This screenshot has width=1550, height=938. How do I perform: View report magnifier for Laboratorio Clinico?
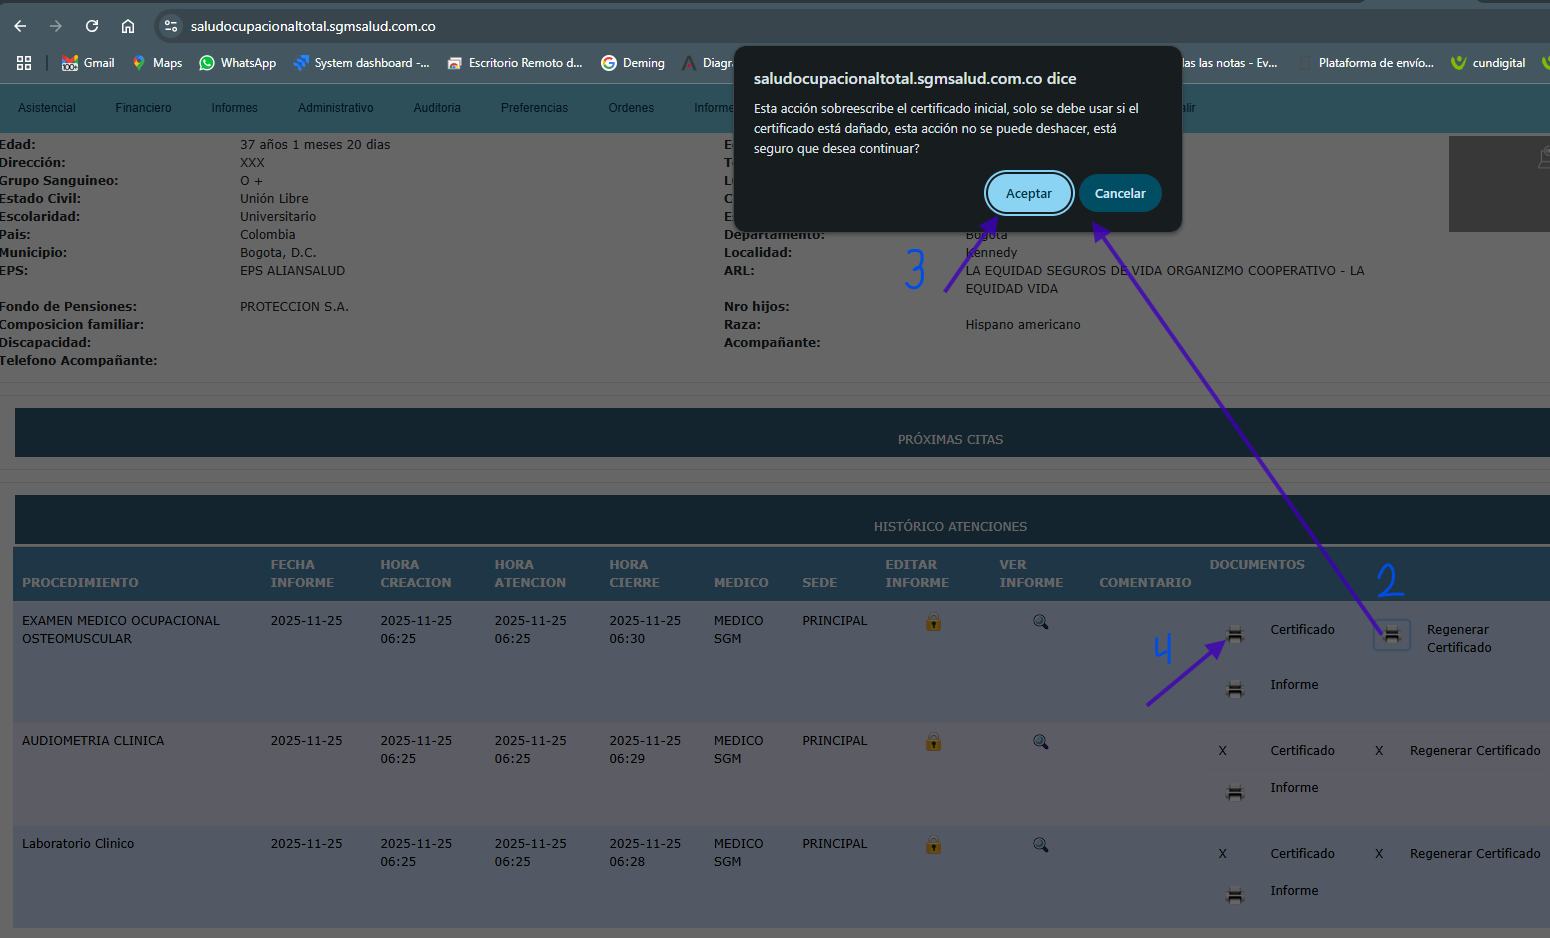[1040, 845]
